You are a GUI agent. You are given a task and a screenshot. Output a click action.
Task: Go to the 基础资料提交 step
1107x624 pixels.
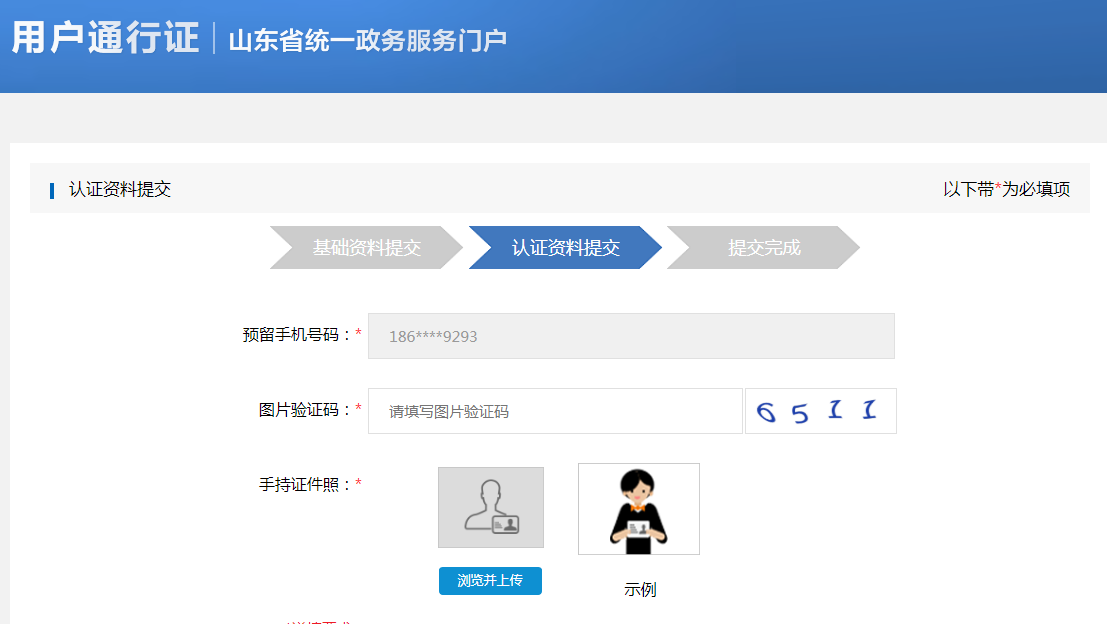pyautogui.click(x=365, y=248)
